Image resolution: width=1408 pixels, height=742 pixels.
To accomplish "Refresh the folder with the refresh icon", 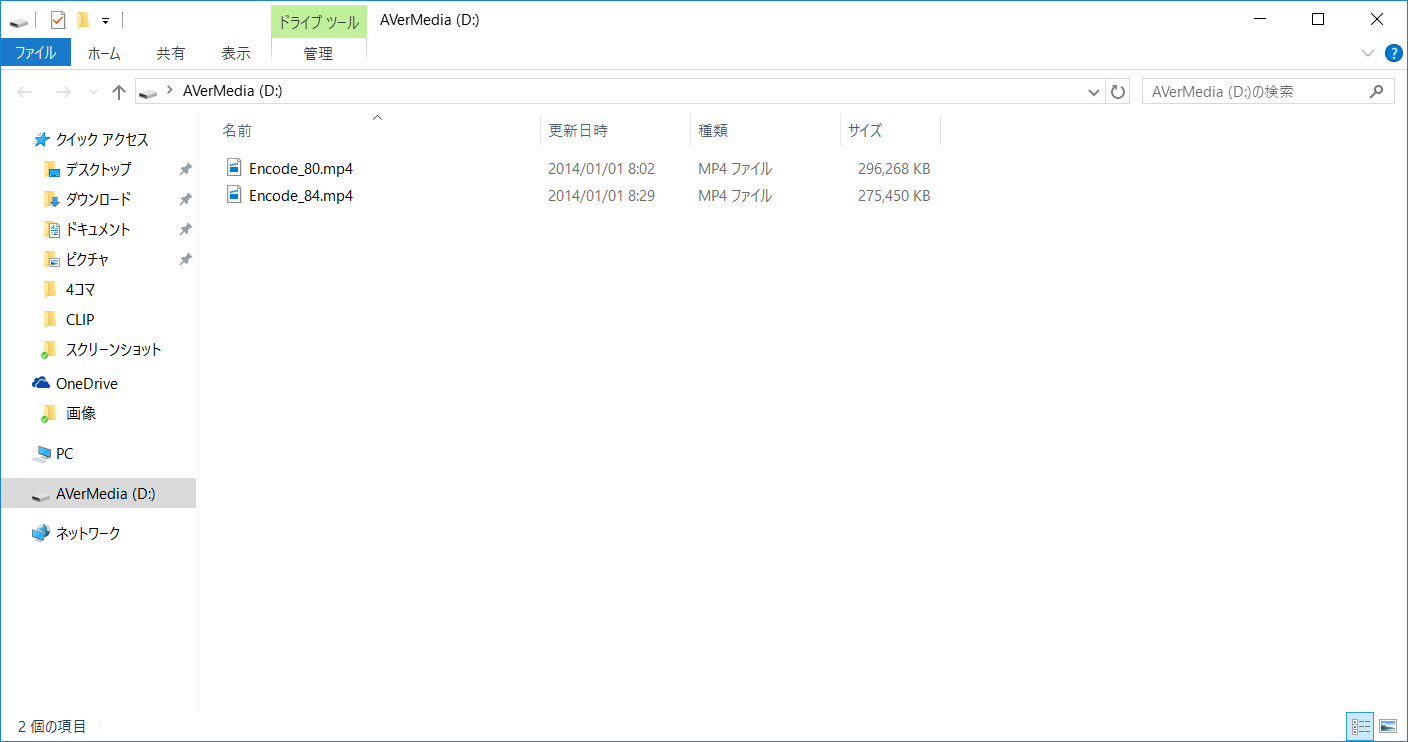I will click(x=1118, y=92).
